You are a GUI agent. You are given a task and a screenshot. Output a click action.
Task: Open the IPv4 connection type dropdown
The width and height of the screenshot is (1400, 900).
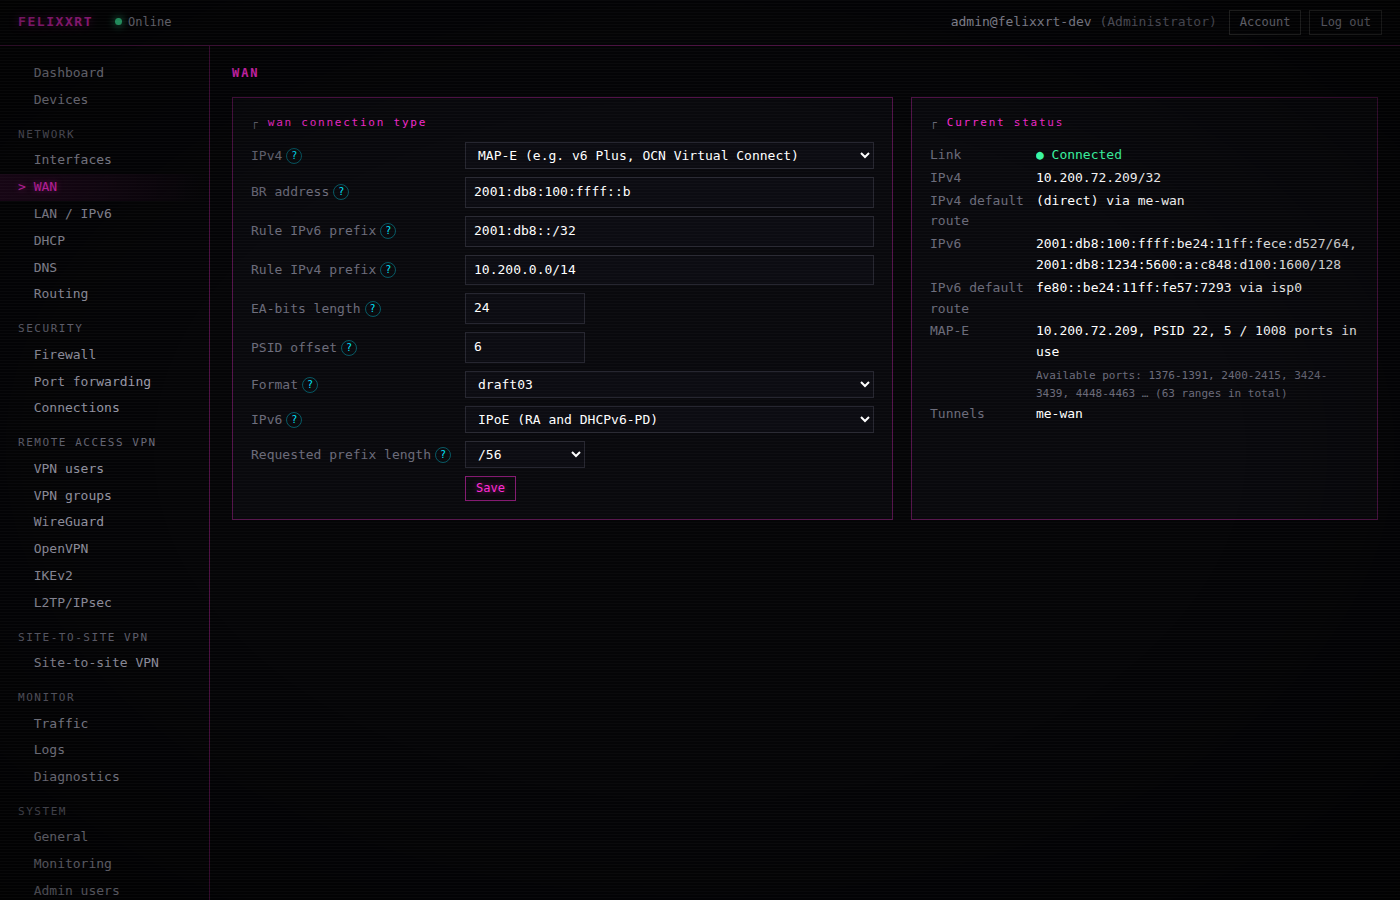[669, 155]
